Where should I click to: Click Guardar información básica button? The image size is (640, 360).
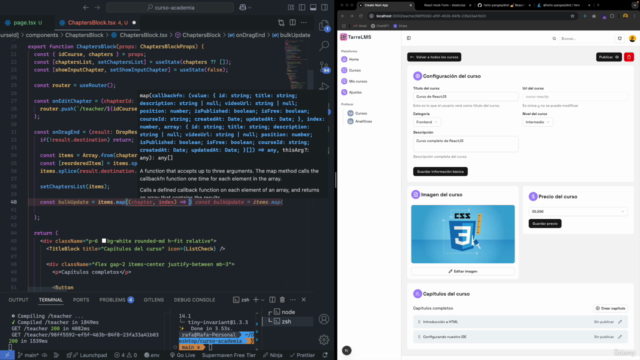[440, 171]
